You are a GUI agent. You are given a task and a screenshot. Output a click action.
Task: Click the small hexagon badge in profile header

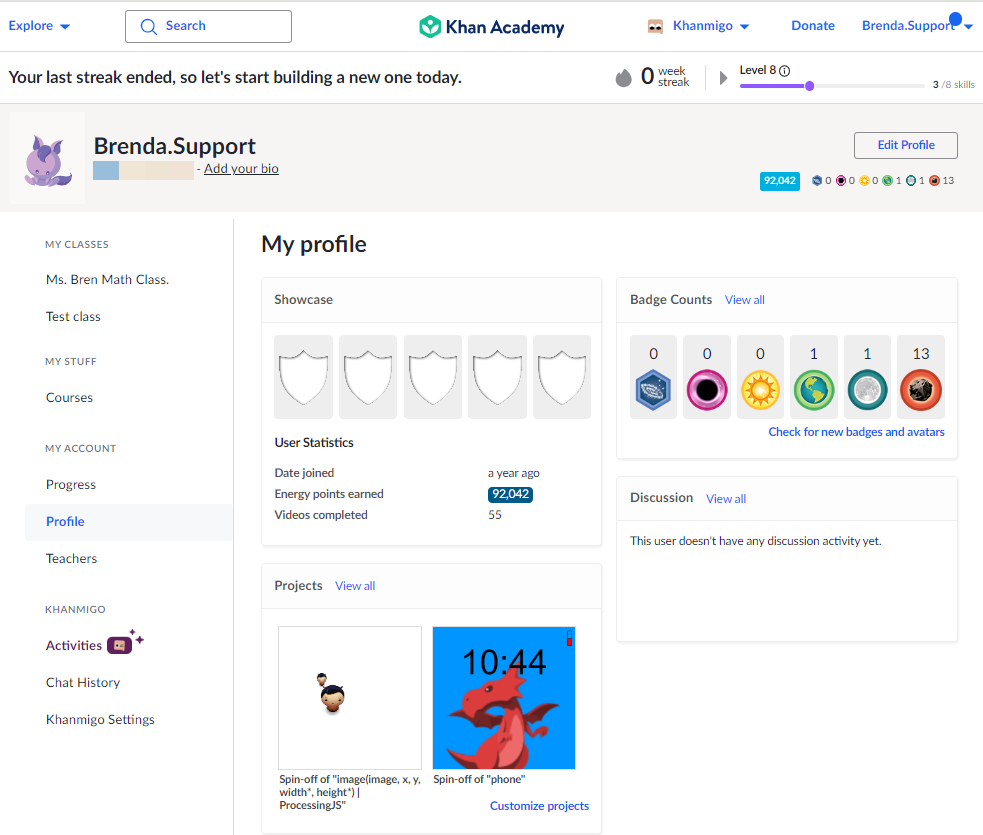coord(817,181)
